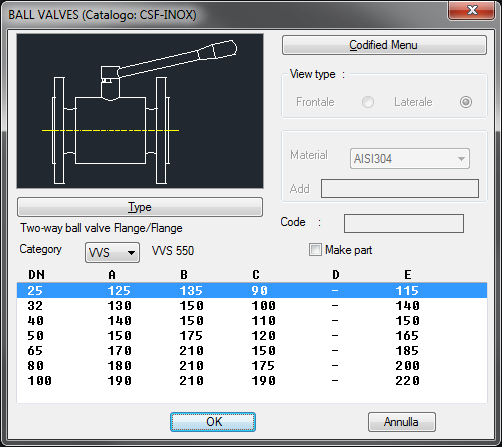Select the DN 32 row
502x447 pixels.
[x=252, y=305]
